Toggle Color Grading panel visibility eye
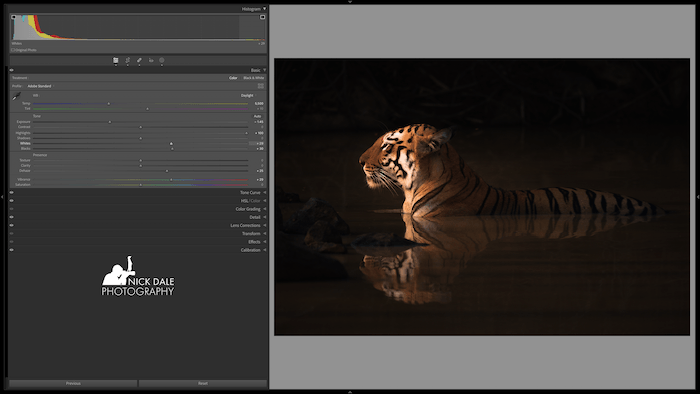Image resolution: width=700 pixels, height=394 pixels. click(12, 209)
